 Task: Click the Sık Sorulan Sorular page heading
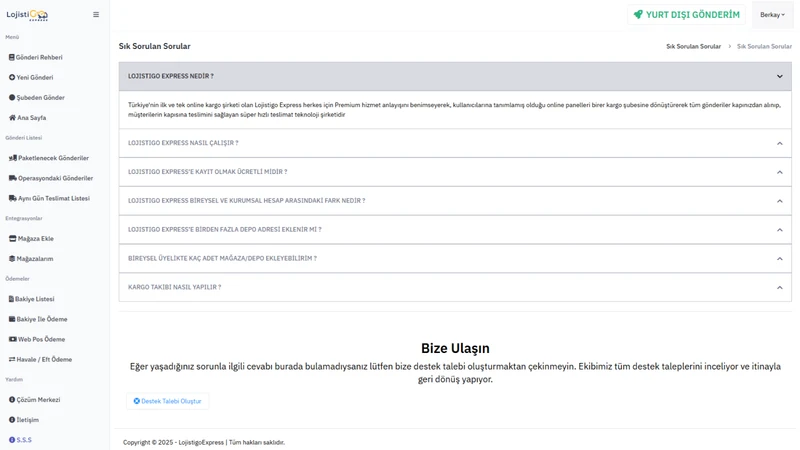(155, 46)
